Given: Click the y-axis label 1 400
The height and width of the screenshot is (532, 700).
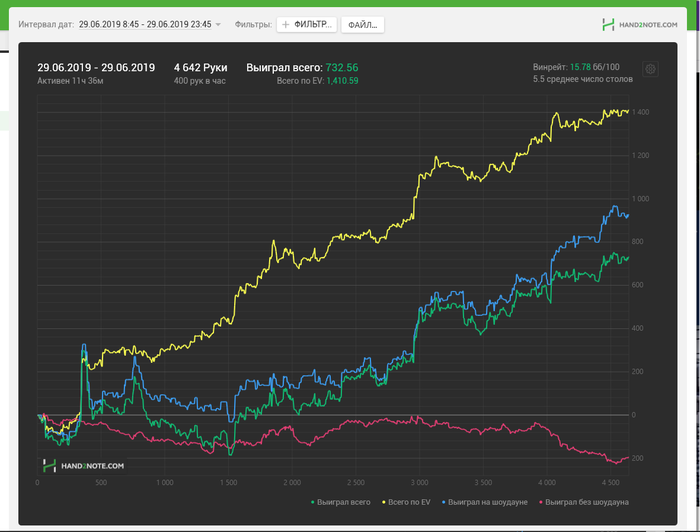Looking at the screenshot, I should 641,112.
